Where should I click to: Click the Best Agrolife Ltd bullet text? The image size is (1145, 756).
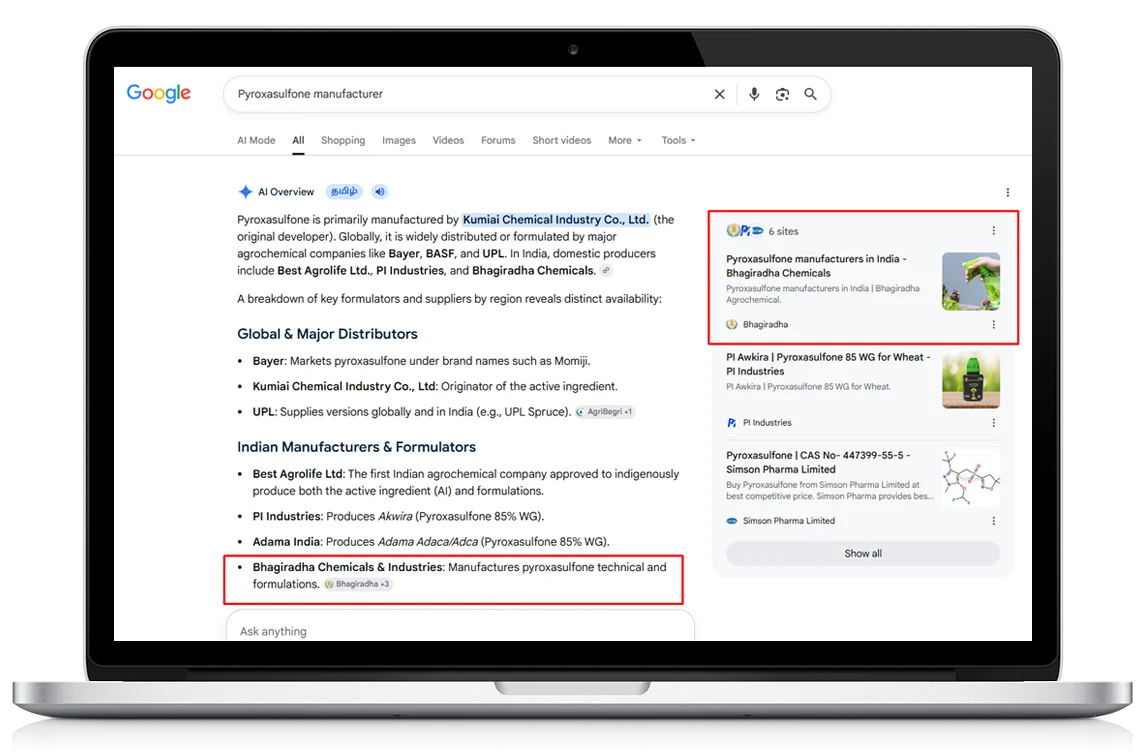coord(466,483)
